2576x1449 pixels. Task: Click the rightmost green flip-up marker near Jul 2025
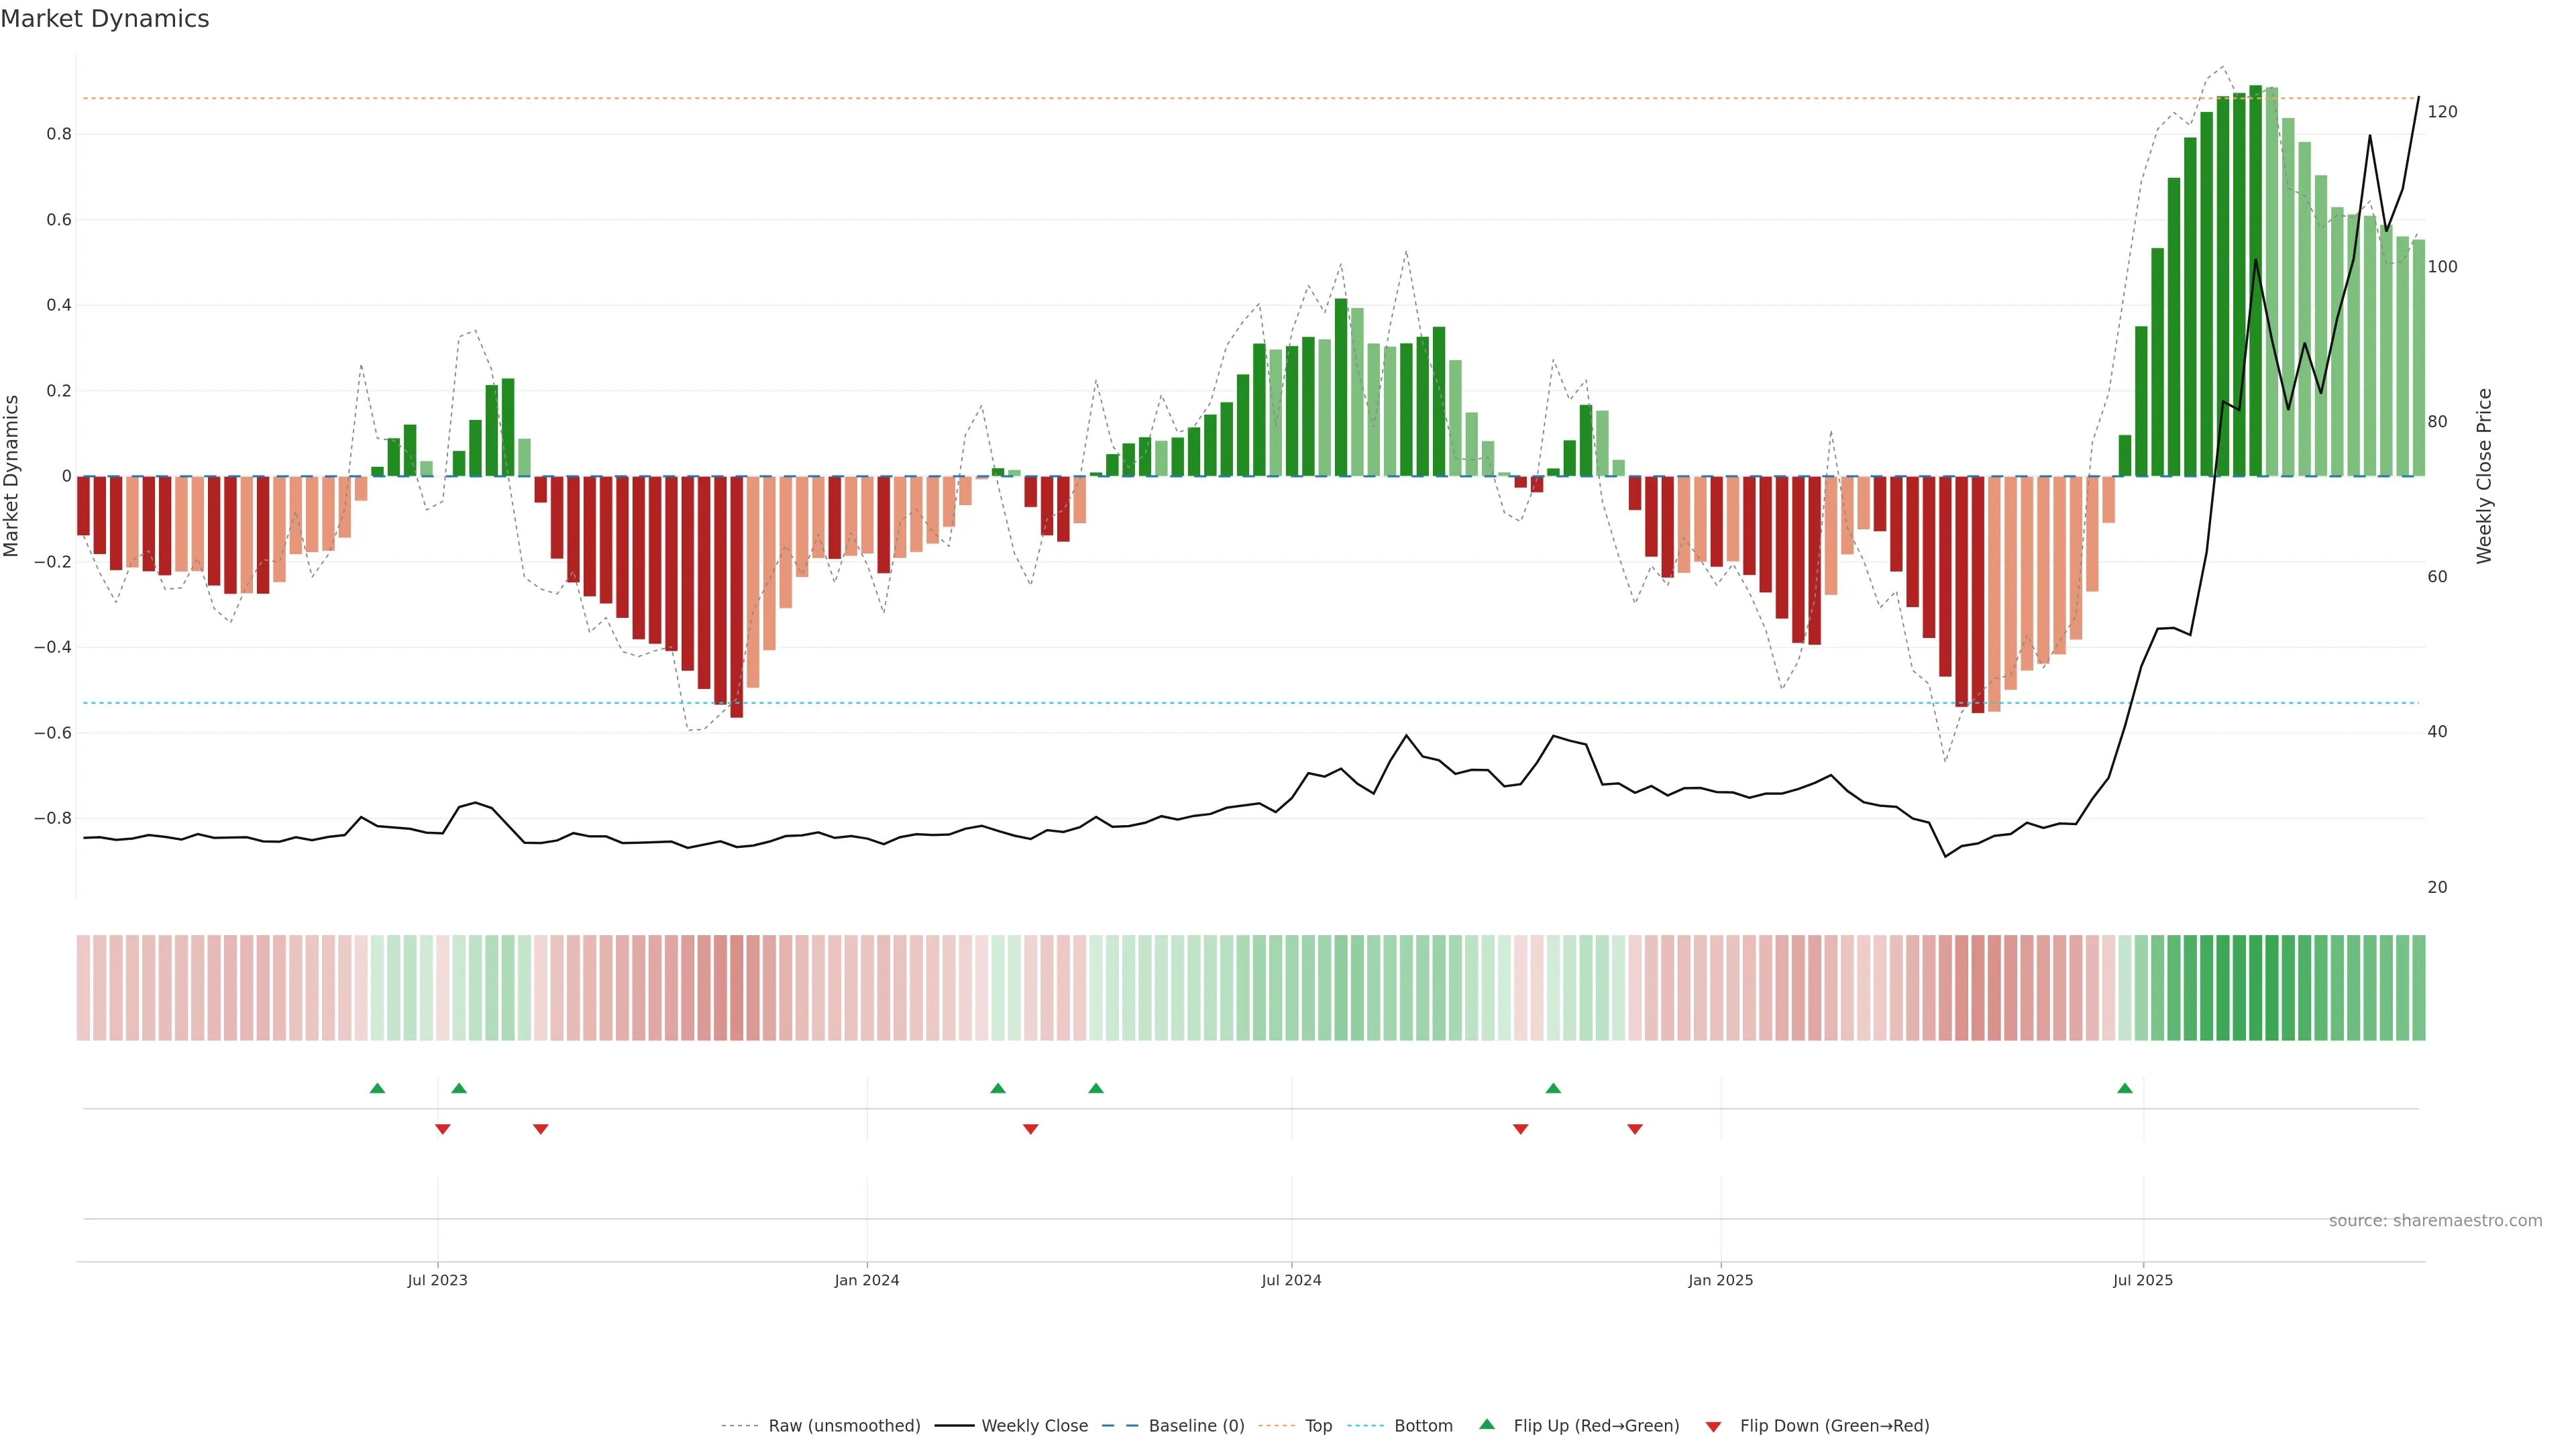point(2125,1088)
